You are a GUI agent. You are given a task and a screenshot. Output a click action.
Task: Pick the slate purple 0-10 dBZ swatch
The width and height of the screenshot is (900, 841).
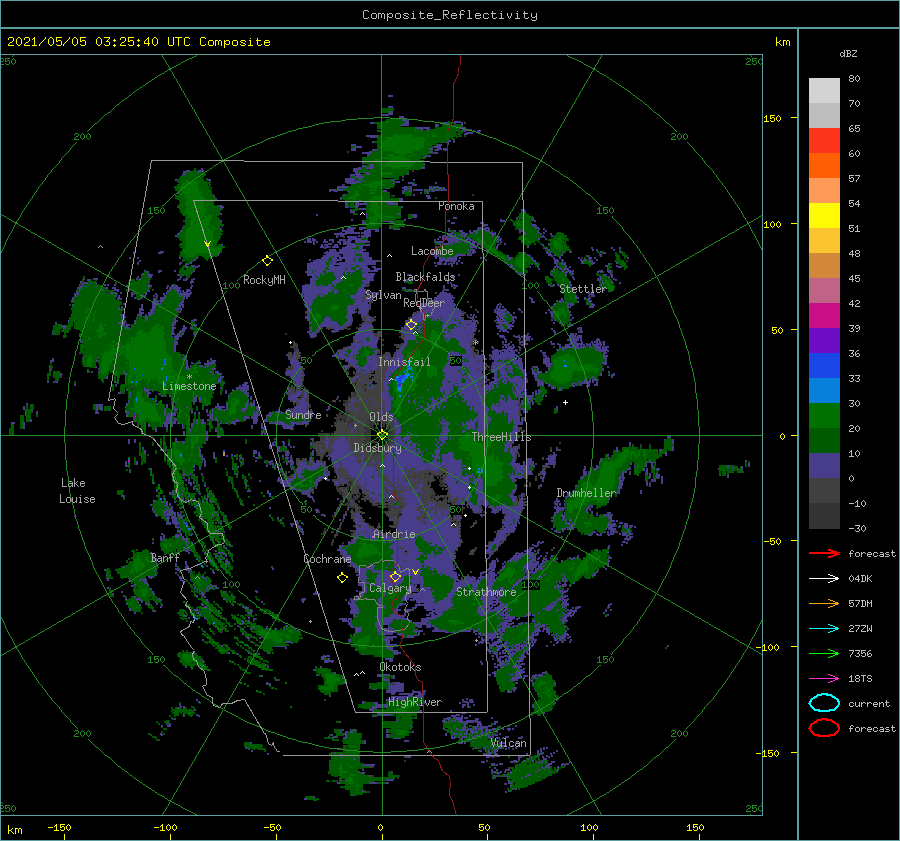tap(824, 465)
